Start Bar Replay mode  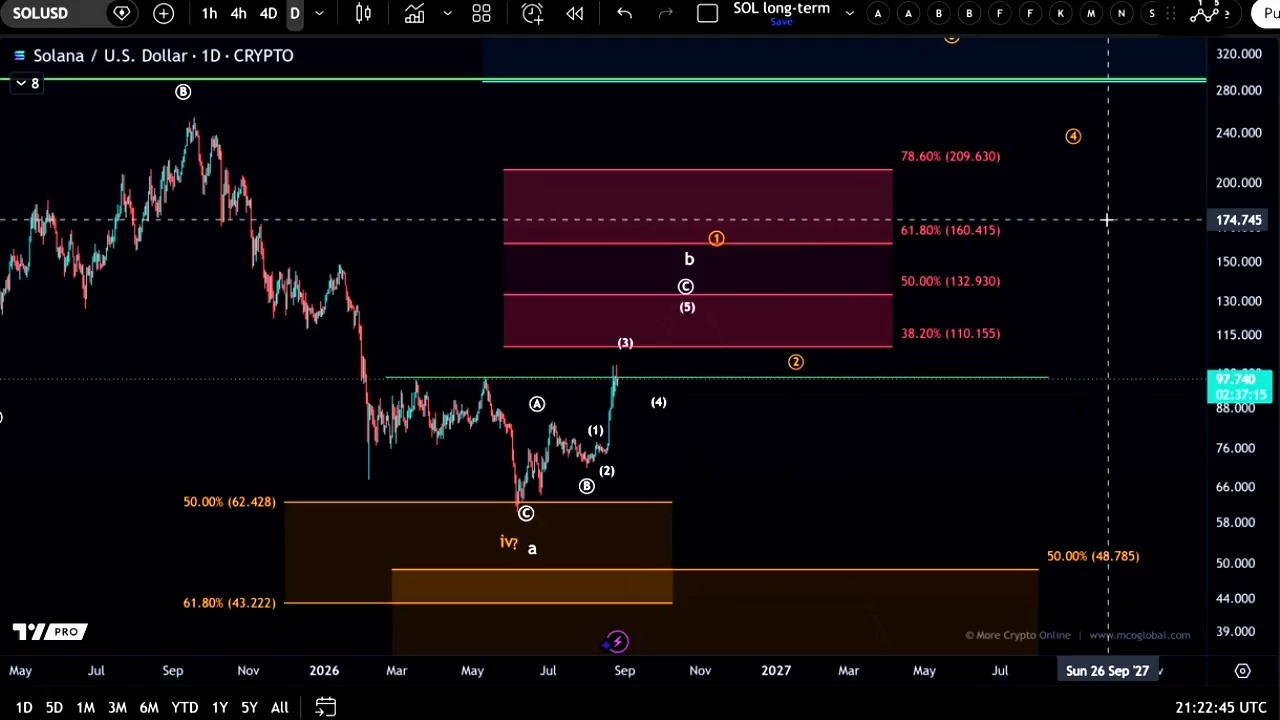pyautogui.click(x=575, y=13)
